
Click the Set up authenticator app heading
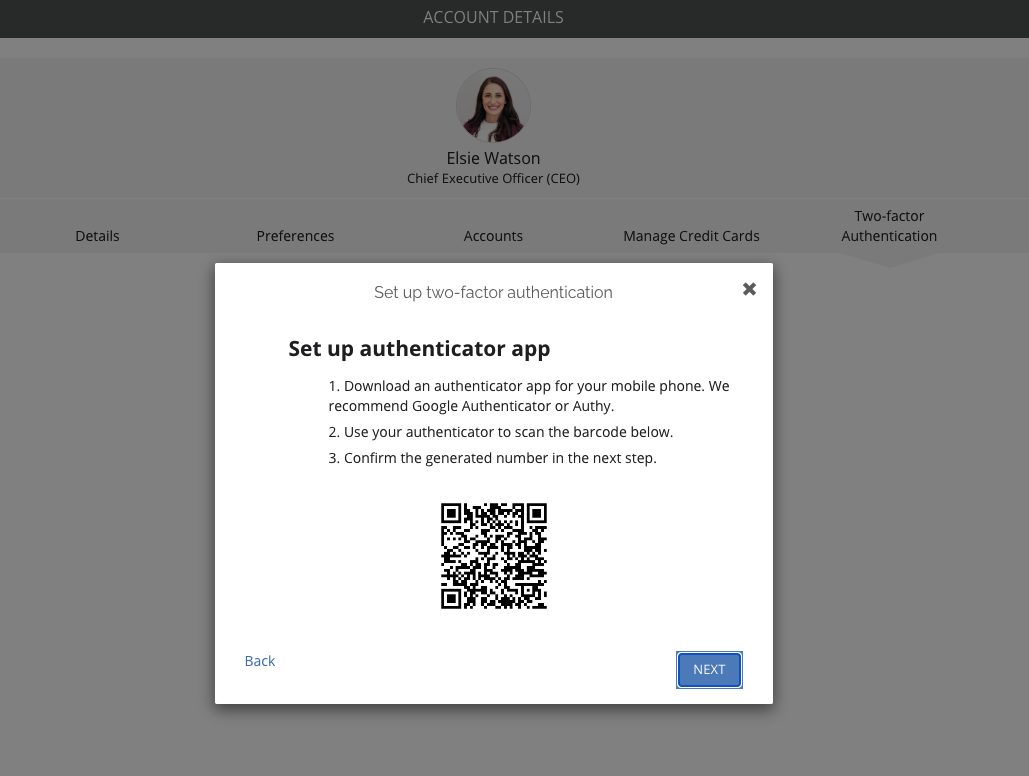[419, 349]
